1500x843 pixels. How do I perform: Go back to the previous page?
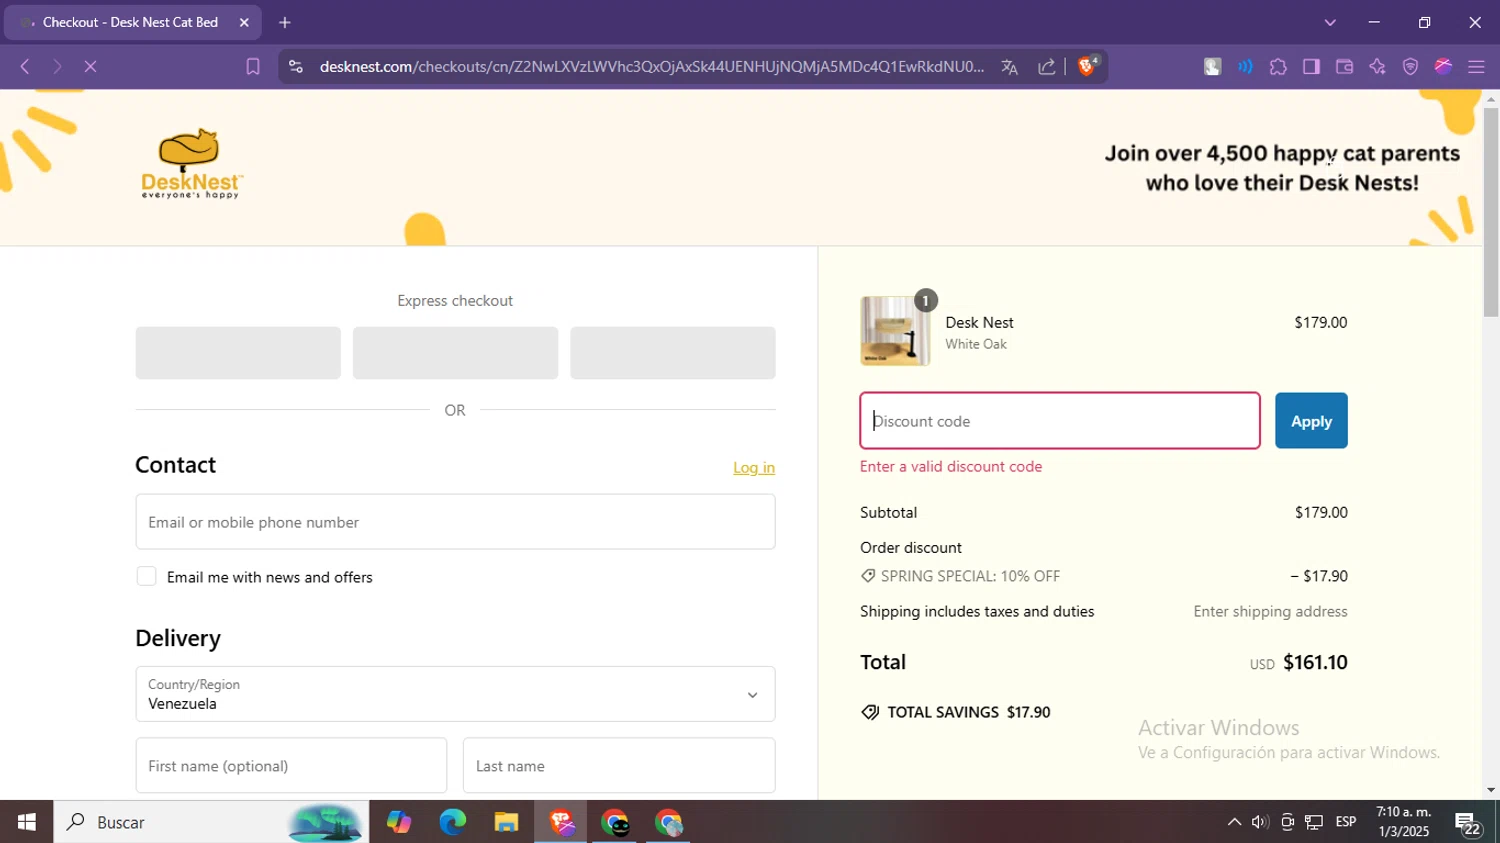[25, 67]
